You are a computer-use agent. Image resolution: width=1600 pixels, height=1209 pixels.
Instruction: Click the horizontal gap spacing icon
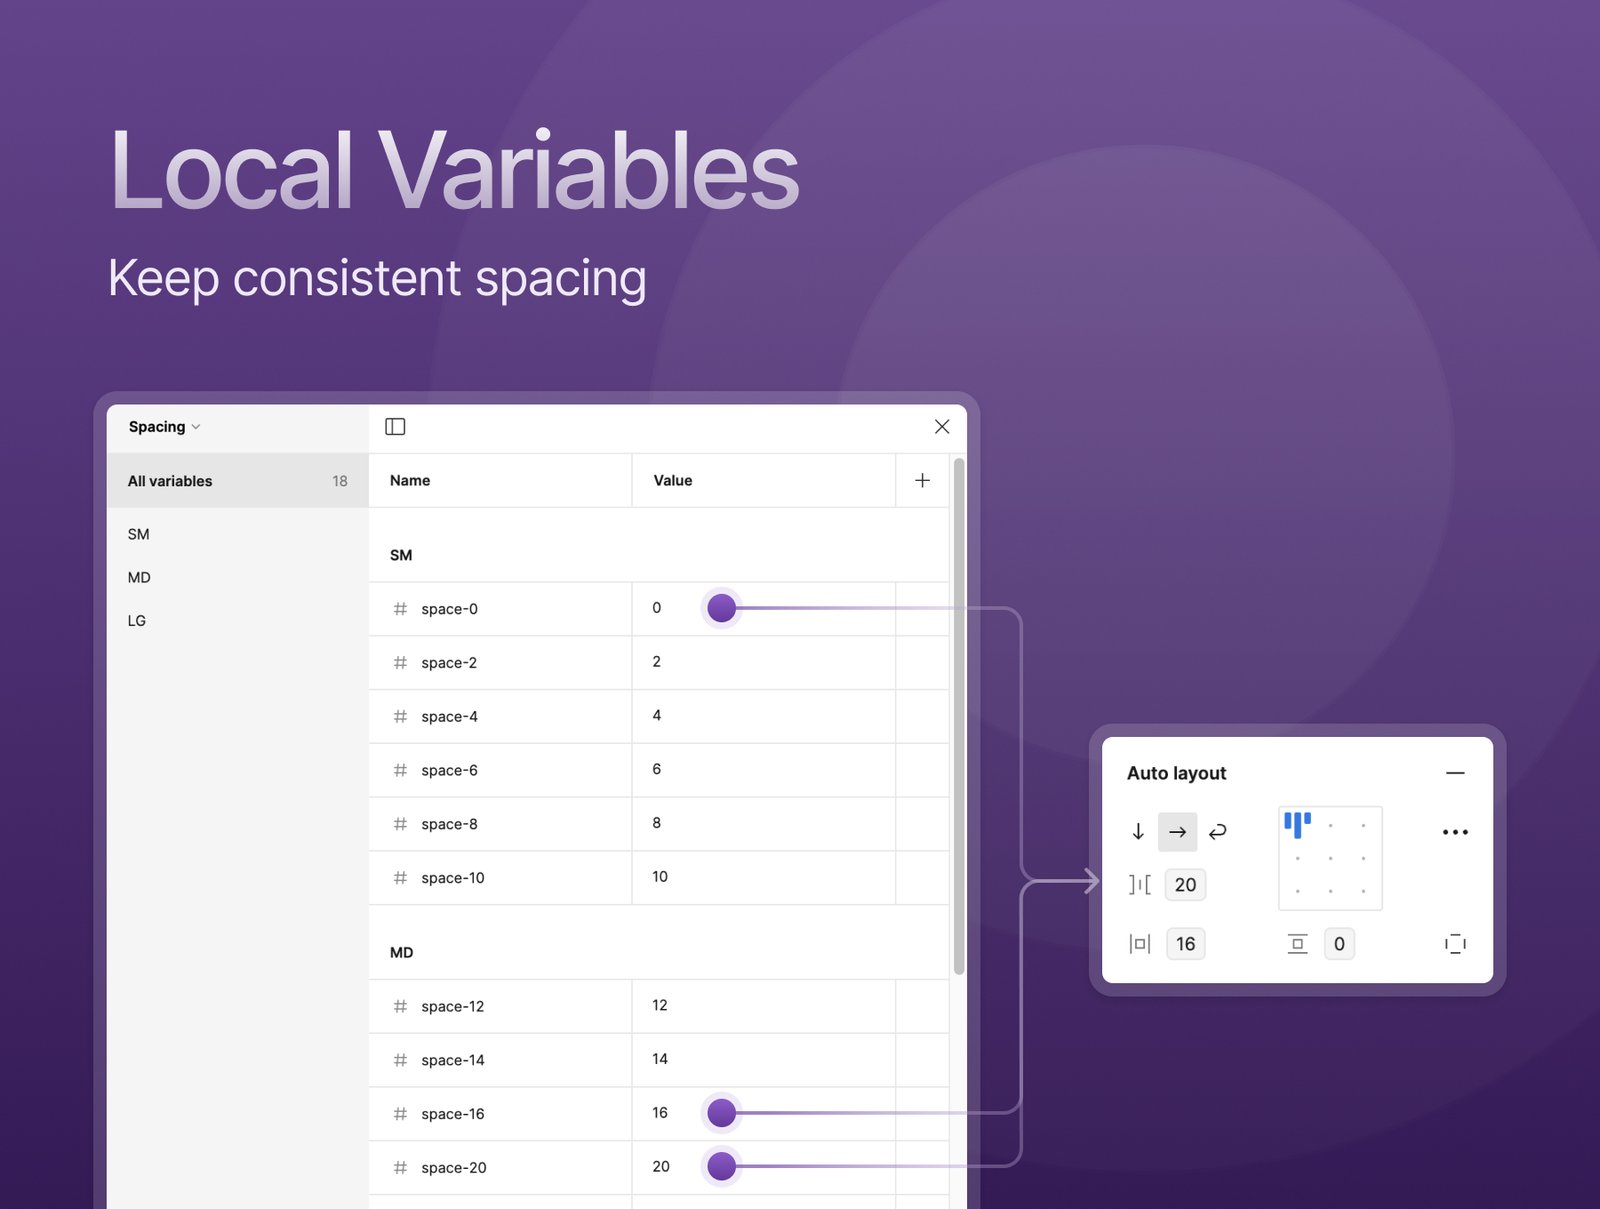[x=1140, y=885]
